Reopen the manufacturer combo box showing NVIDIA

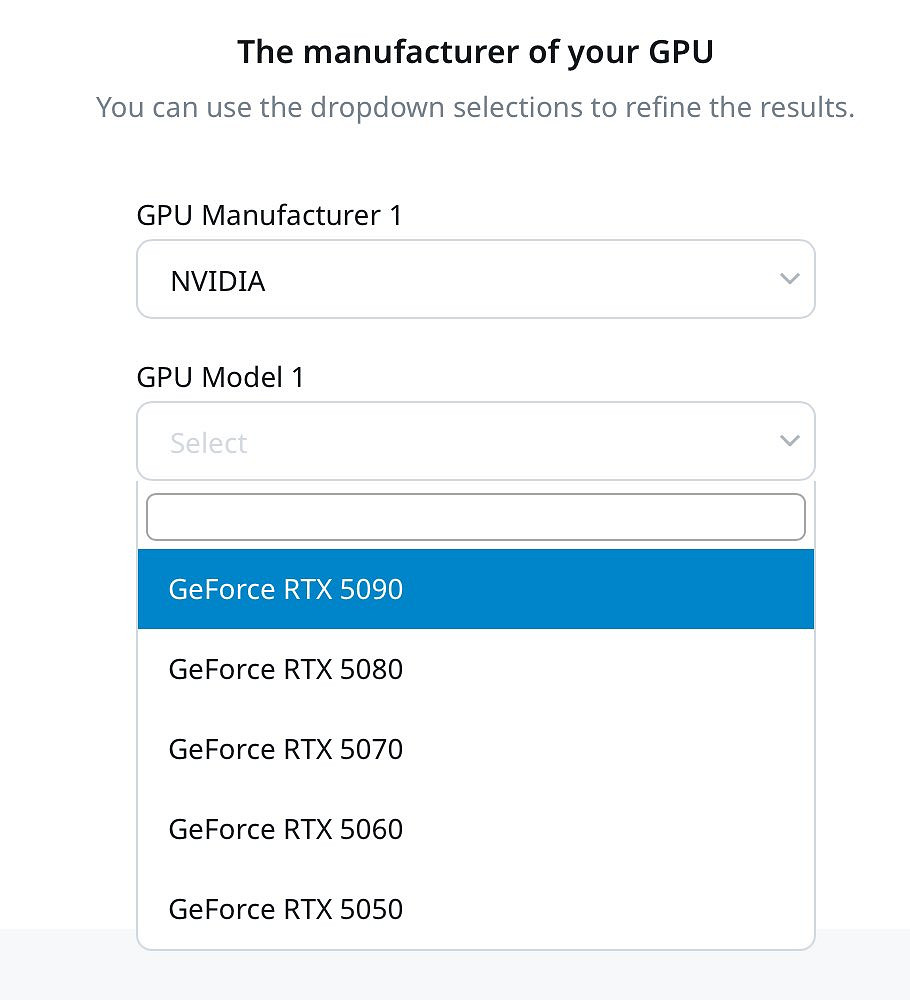(475, 279)
